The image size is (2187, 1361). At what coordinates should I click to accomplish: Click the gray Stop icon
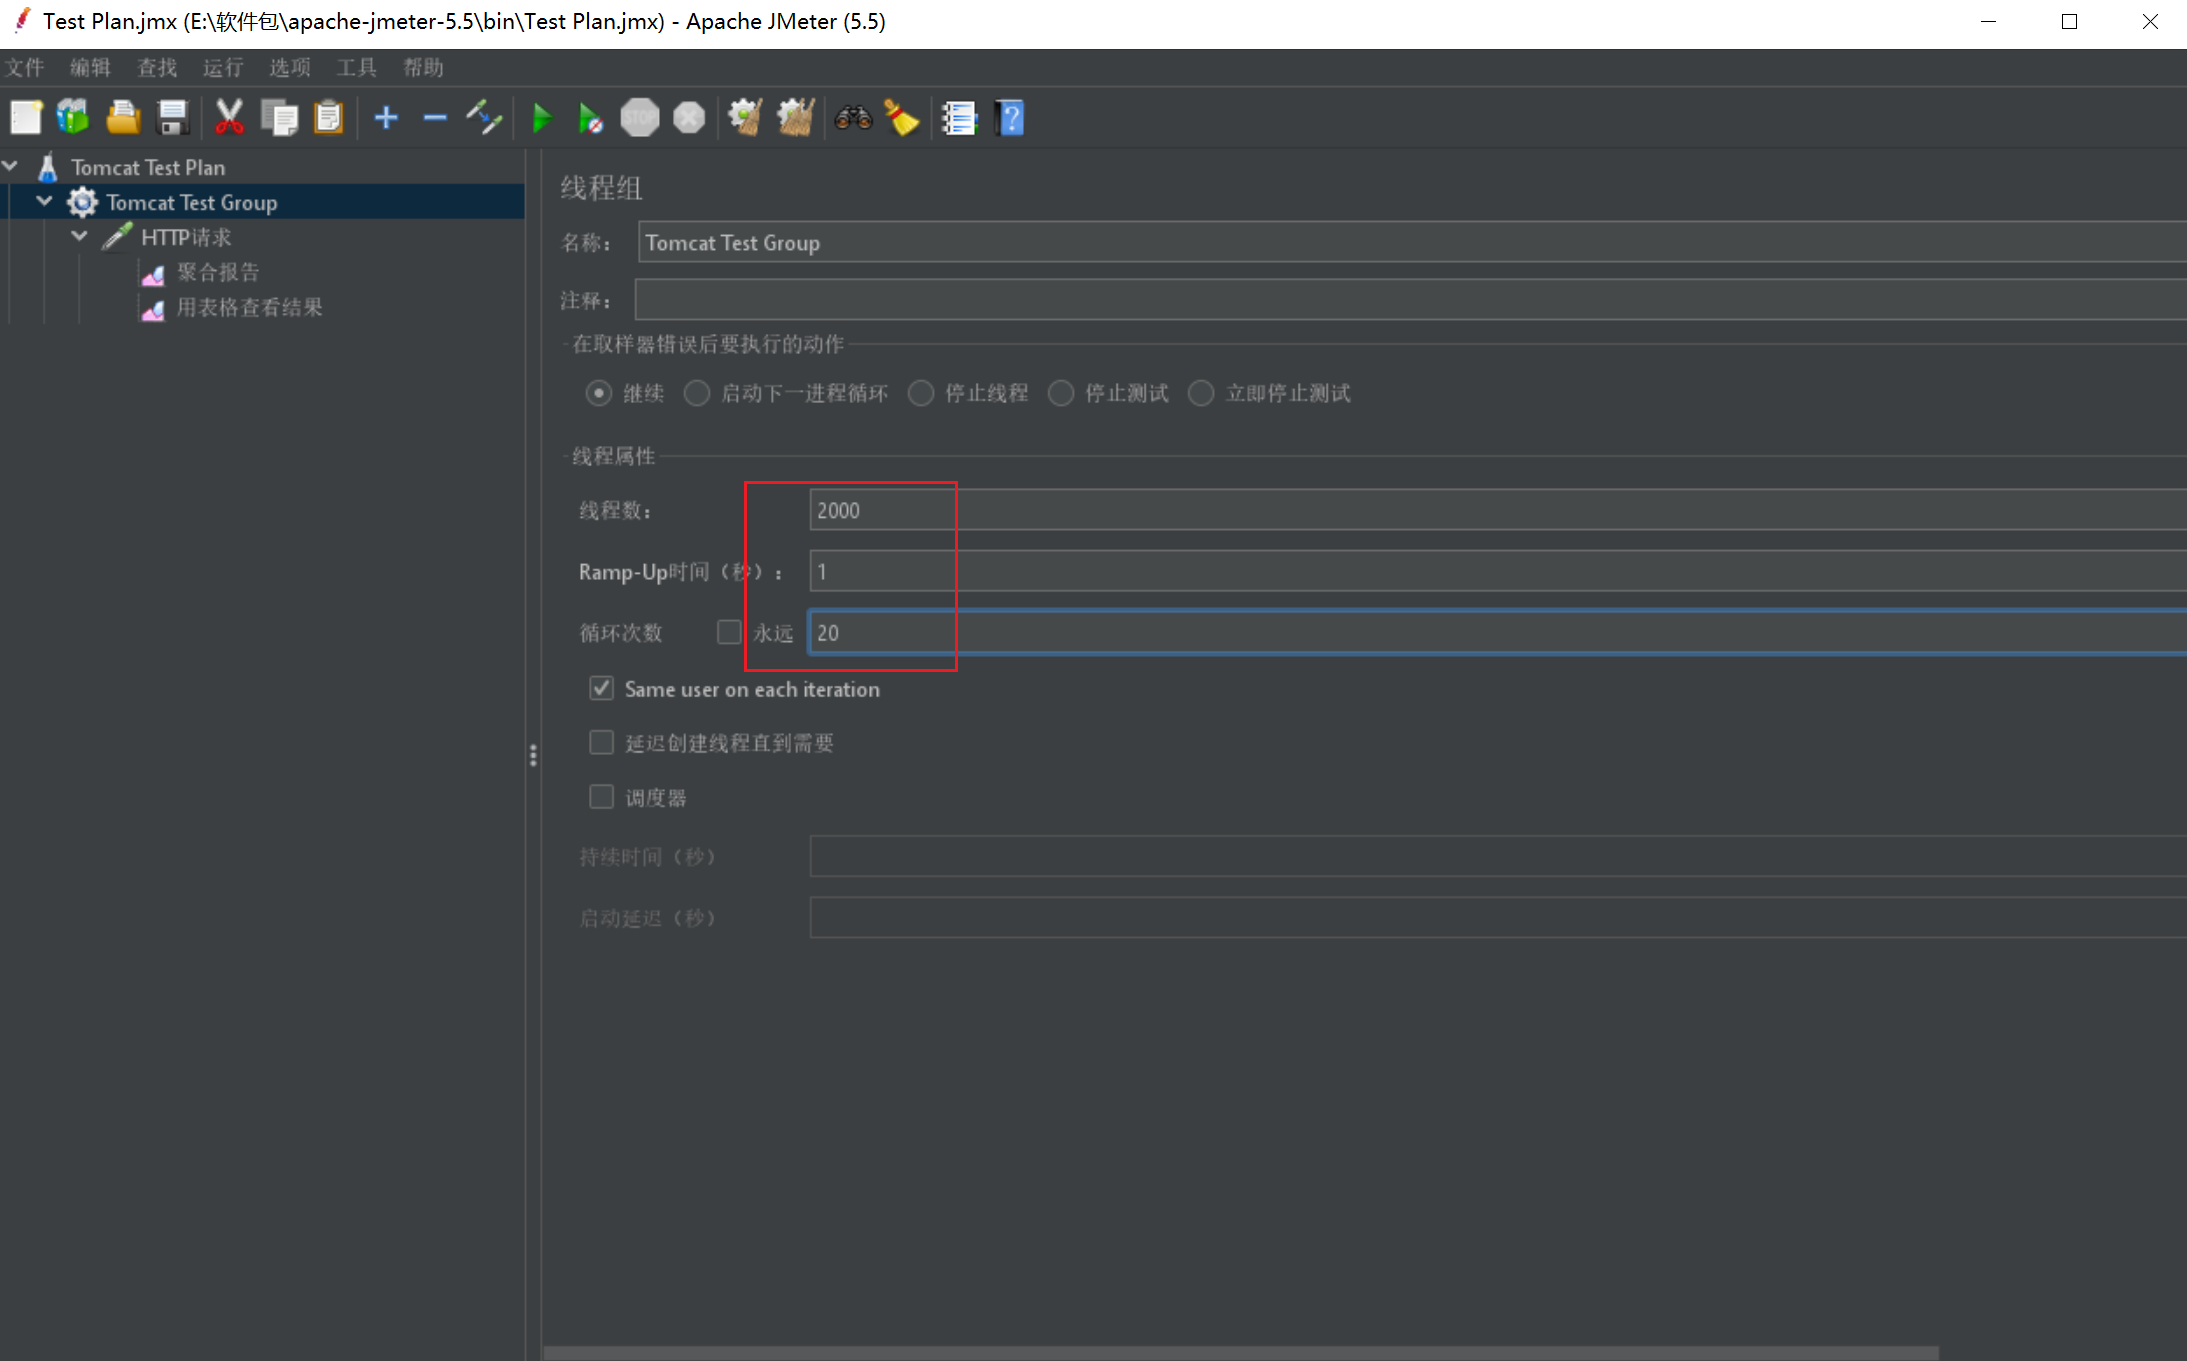click(x=640, y=118)
